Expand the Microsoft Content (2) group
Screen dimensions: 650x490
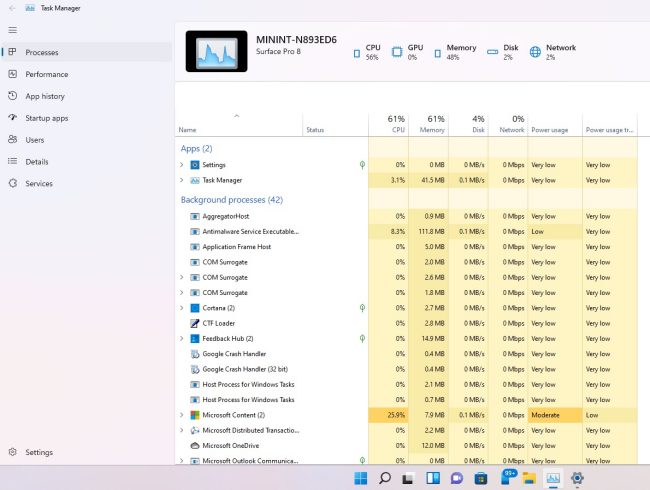[x=181, y=414]
